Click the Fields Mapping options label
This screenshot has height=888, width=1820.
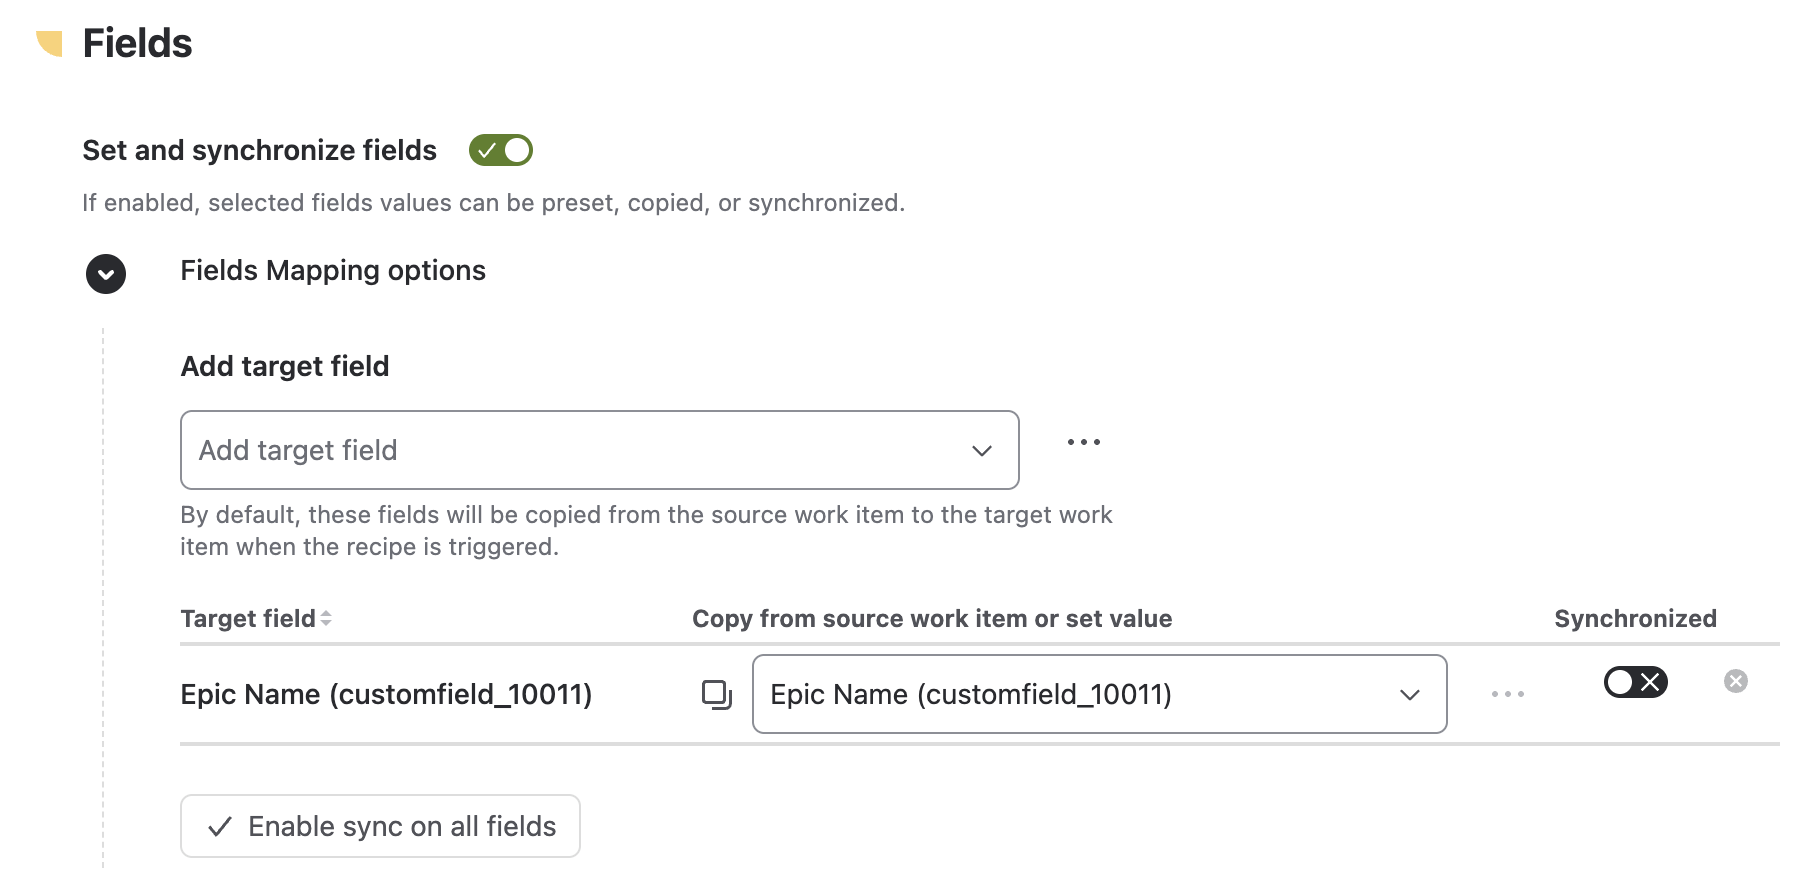tap(333, 271)
